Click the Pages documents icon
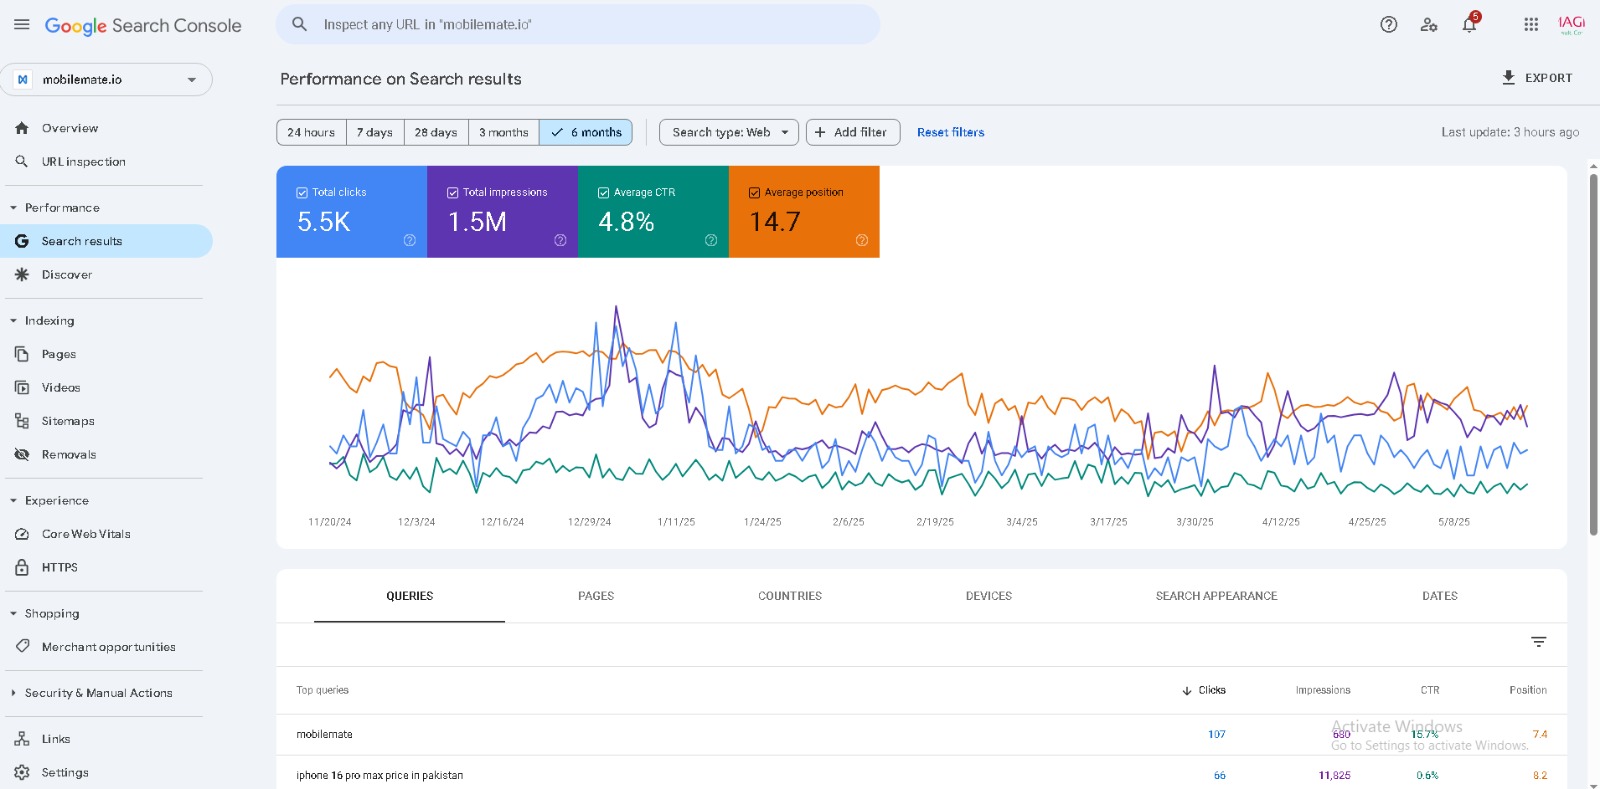The height and width of the screenshot is (789, 1600). pos(22,354)
